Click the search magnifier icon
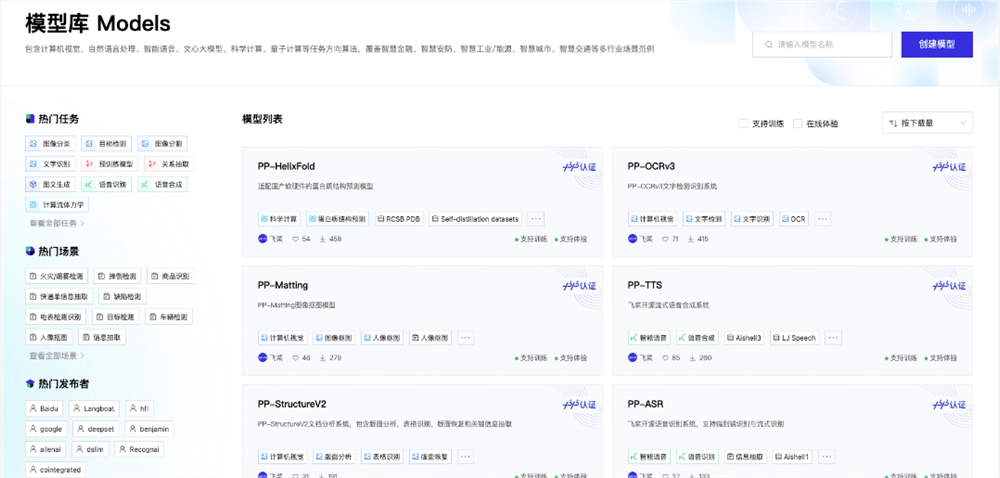The image size is (1000, 478). coord(768,45)
